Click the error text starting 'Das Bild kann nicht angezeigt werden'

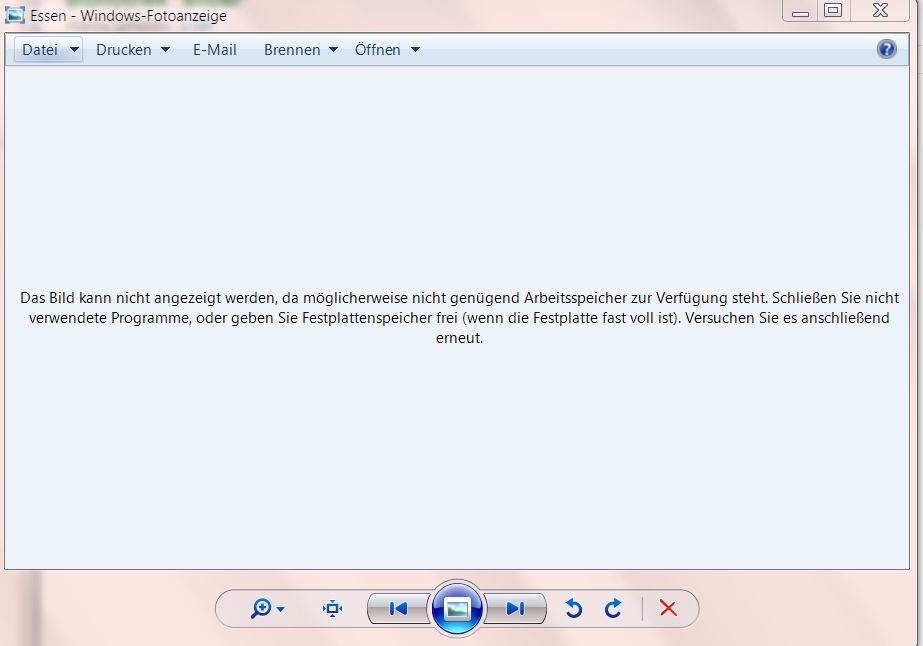459,318
